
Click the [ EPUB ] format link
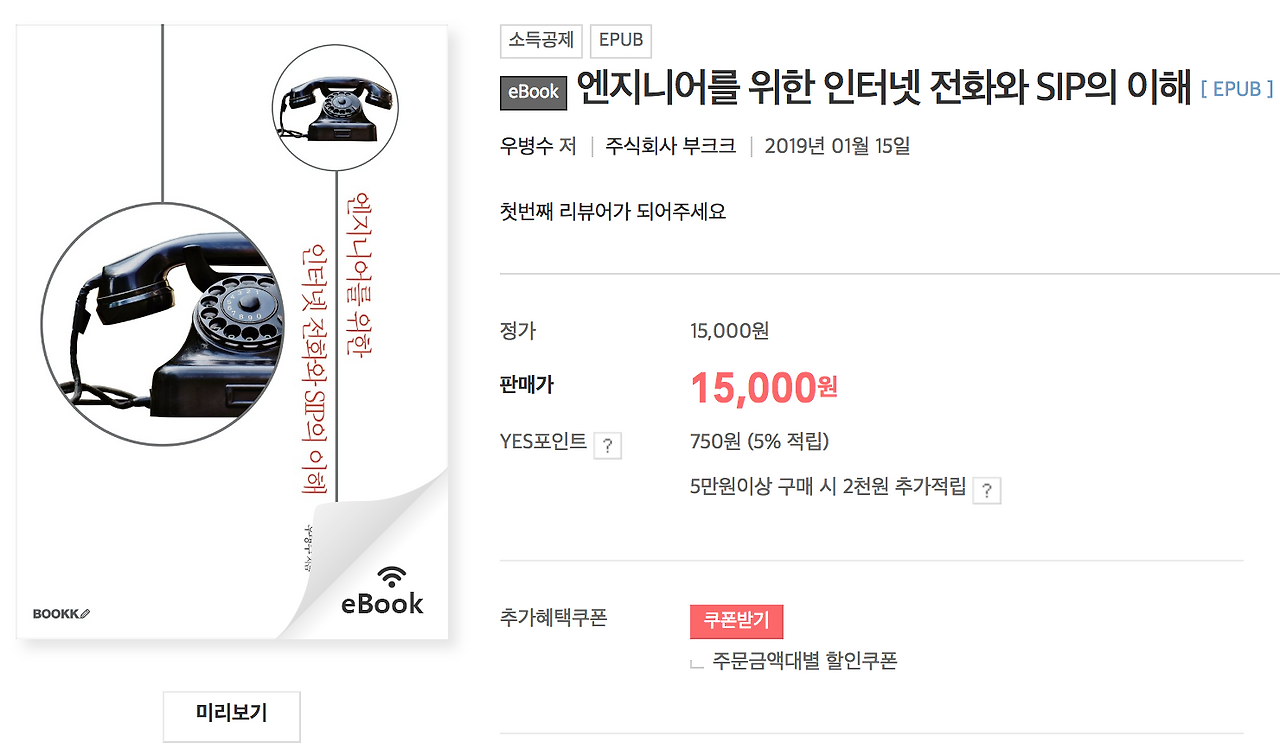point(1237,89)
